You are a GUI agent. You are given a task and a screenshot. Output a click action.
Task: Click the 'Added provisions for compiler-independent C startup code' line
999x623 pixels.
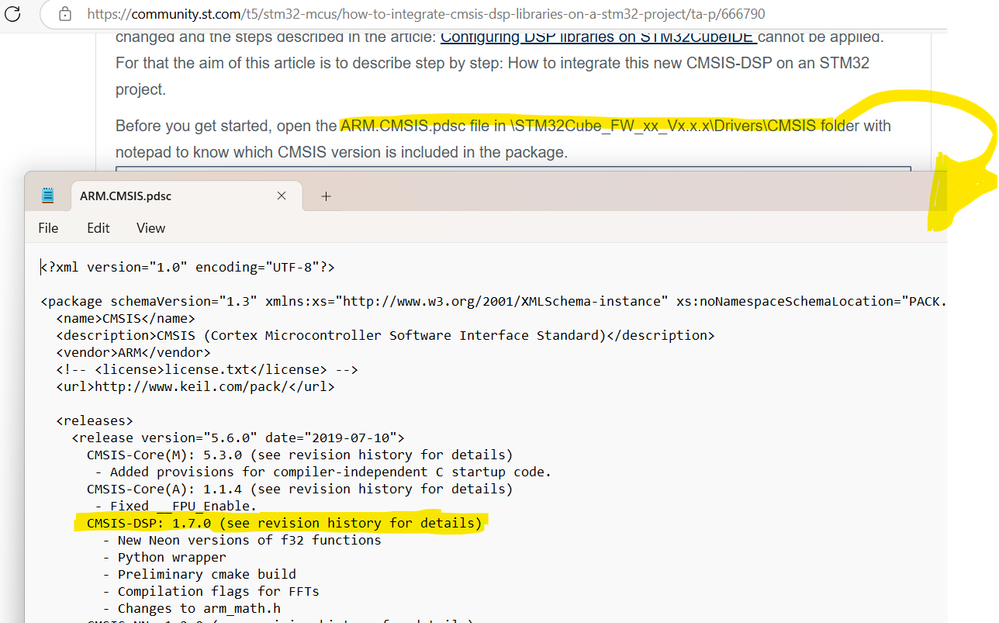[323, 472]
